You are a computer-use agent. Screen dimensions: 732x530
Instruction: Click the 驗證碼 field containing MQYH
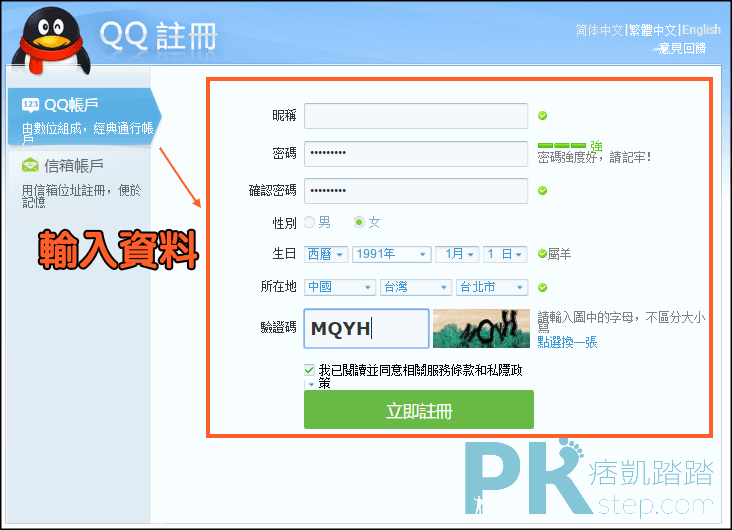click(366, 328)
